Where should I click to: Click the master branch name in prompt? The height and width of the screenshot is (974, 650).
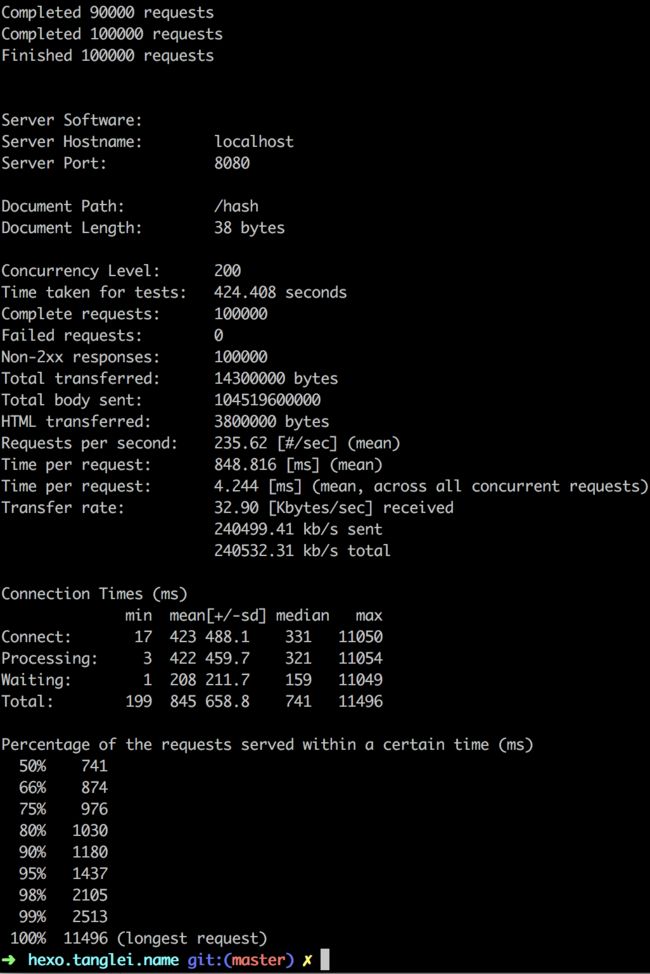coord(259,960)
